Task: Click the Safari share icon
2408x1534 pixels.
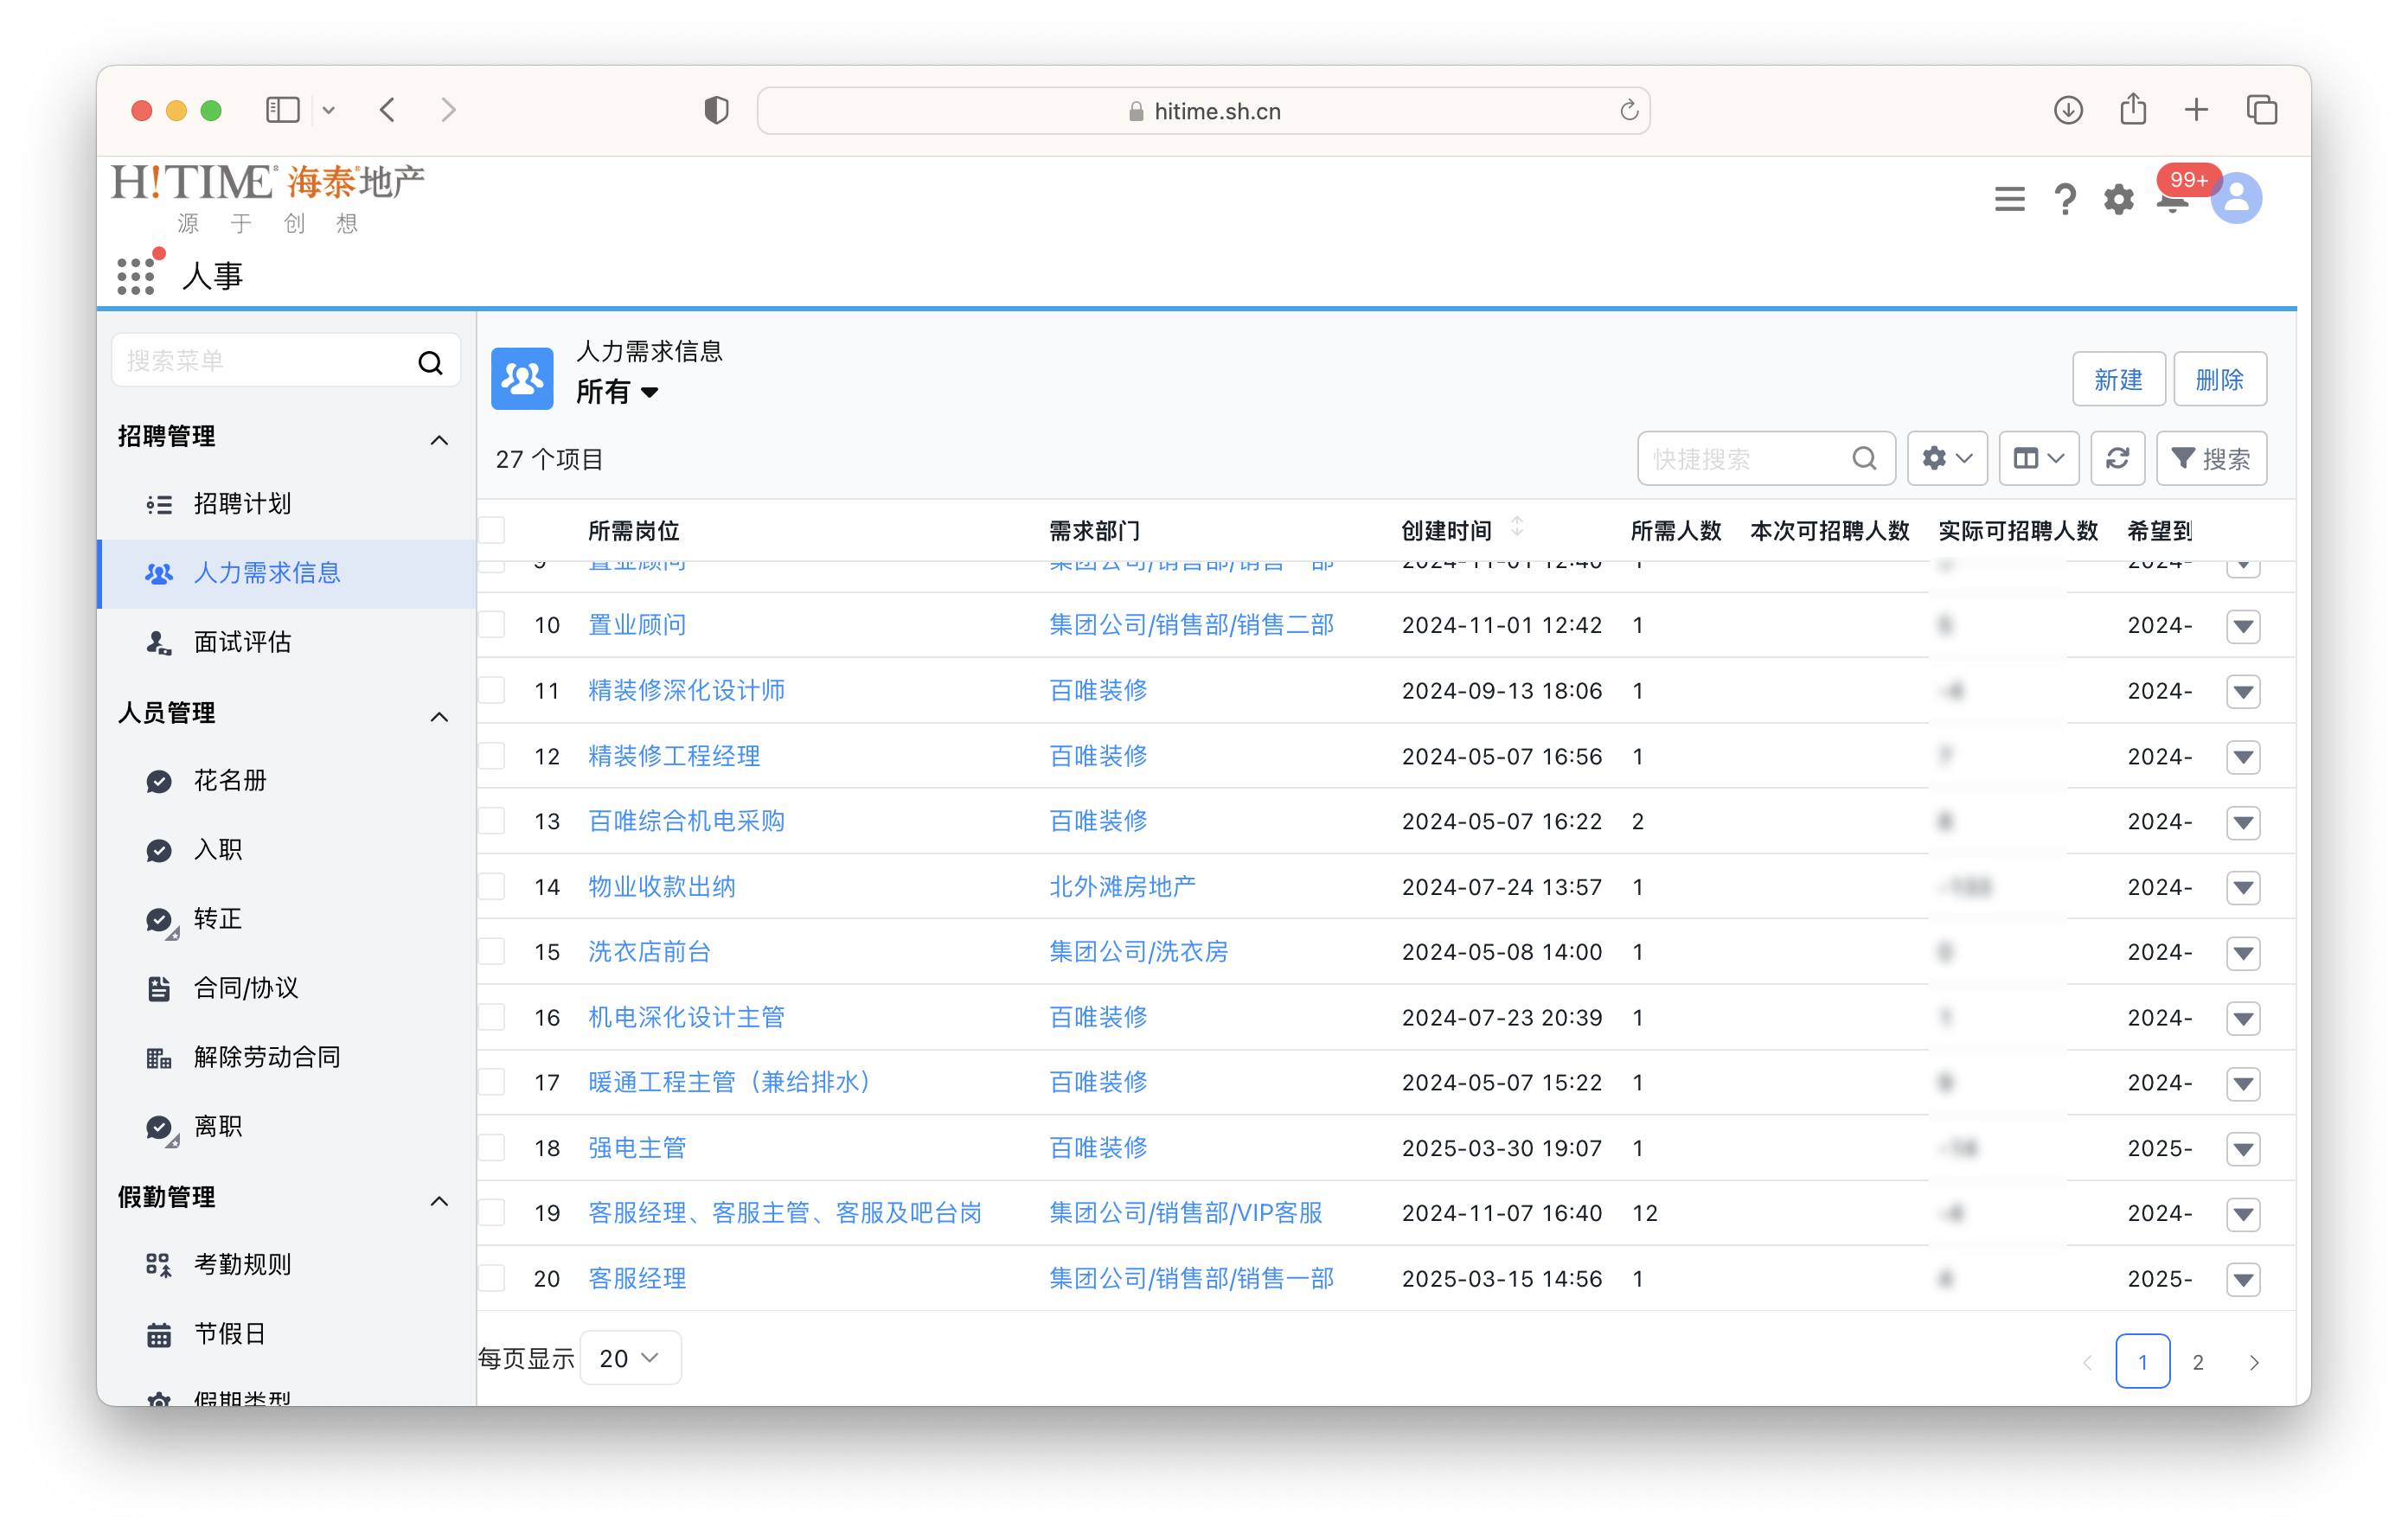Action: [x=2133, y=108]
